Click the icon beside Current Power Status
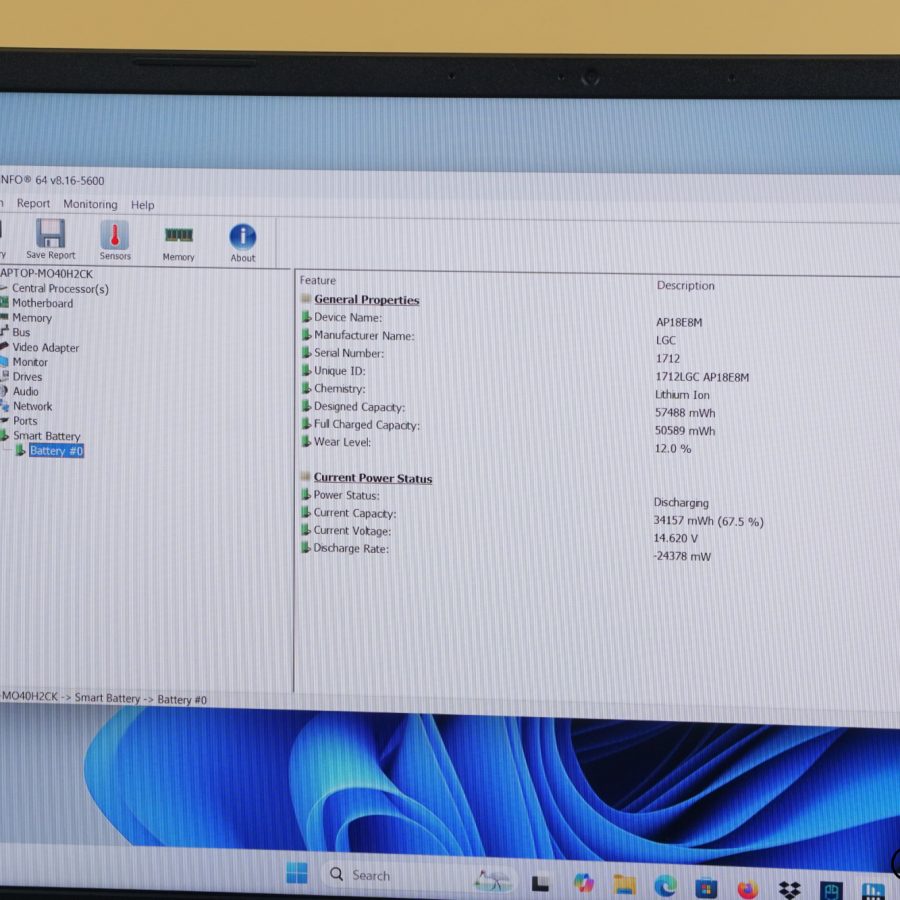Screen dimensions: 900x900 (x=306, y=476)
